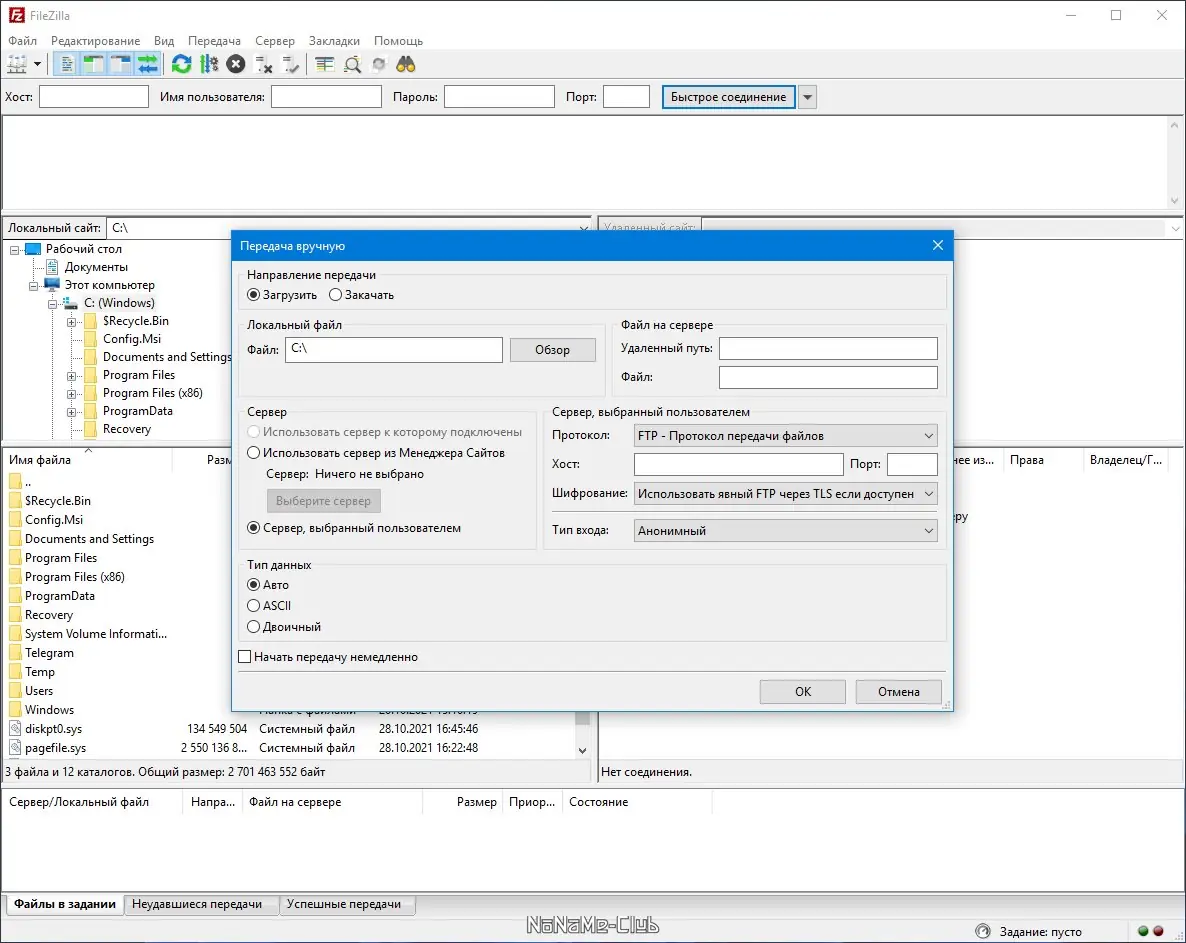Click the Документы tree icon
The width and height of the screenshot is (1186, 943).
[x=52, y=267]
